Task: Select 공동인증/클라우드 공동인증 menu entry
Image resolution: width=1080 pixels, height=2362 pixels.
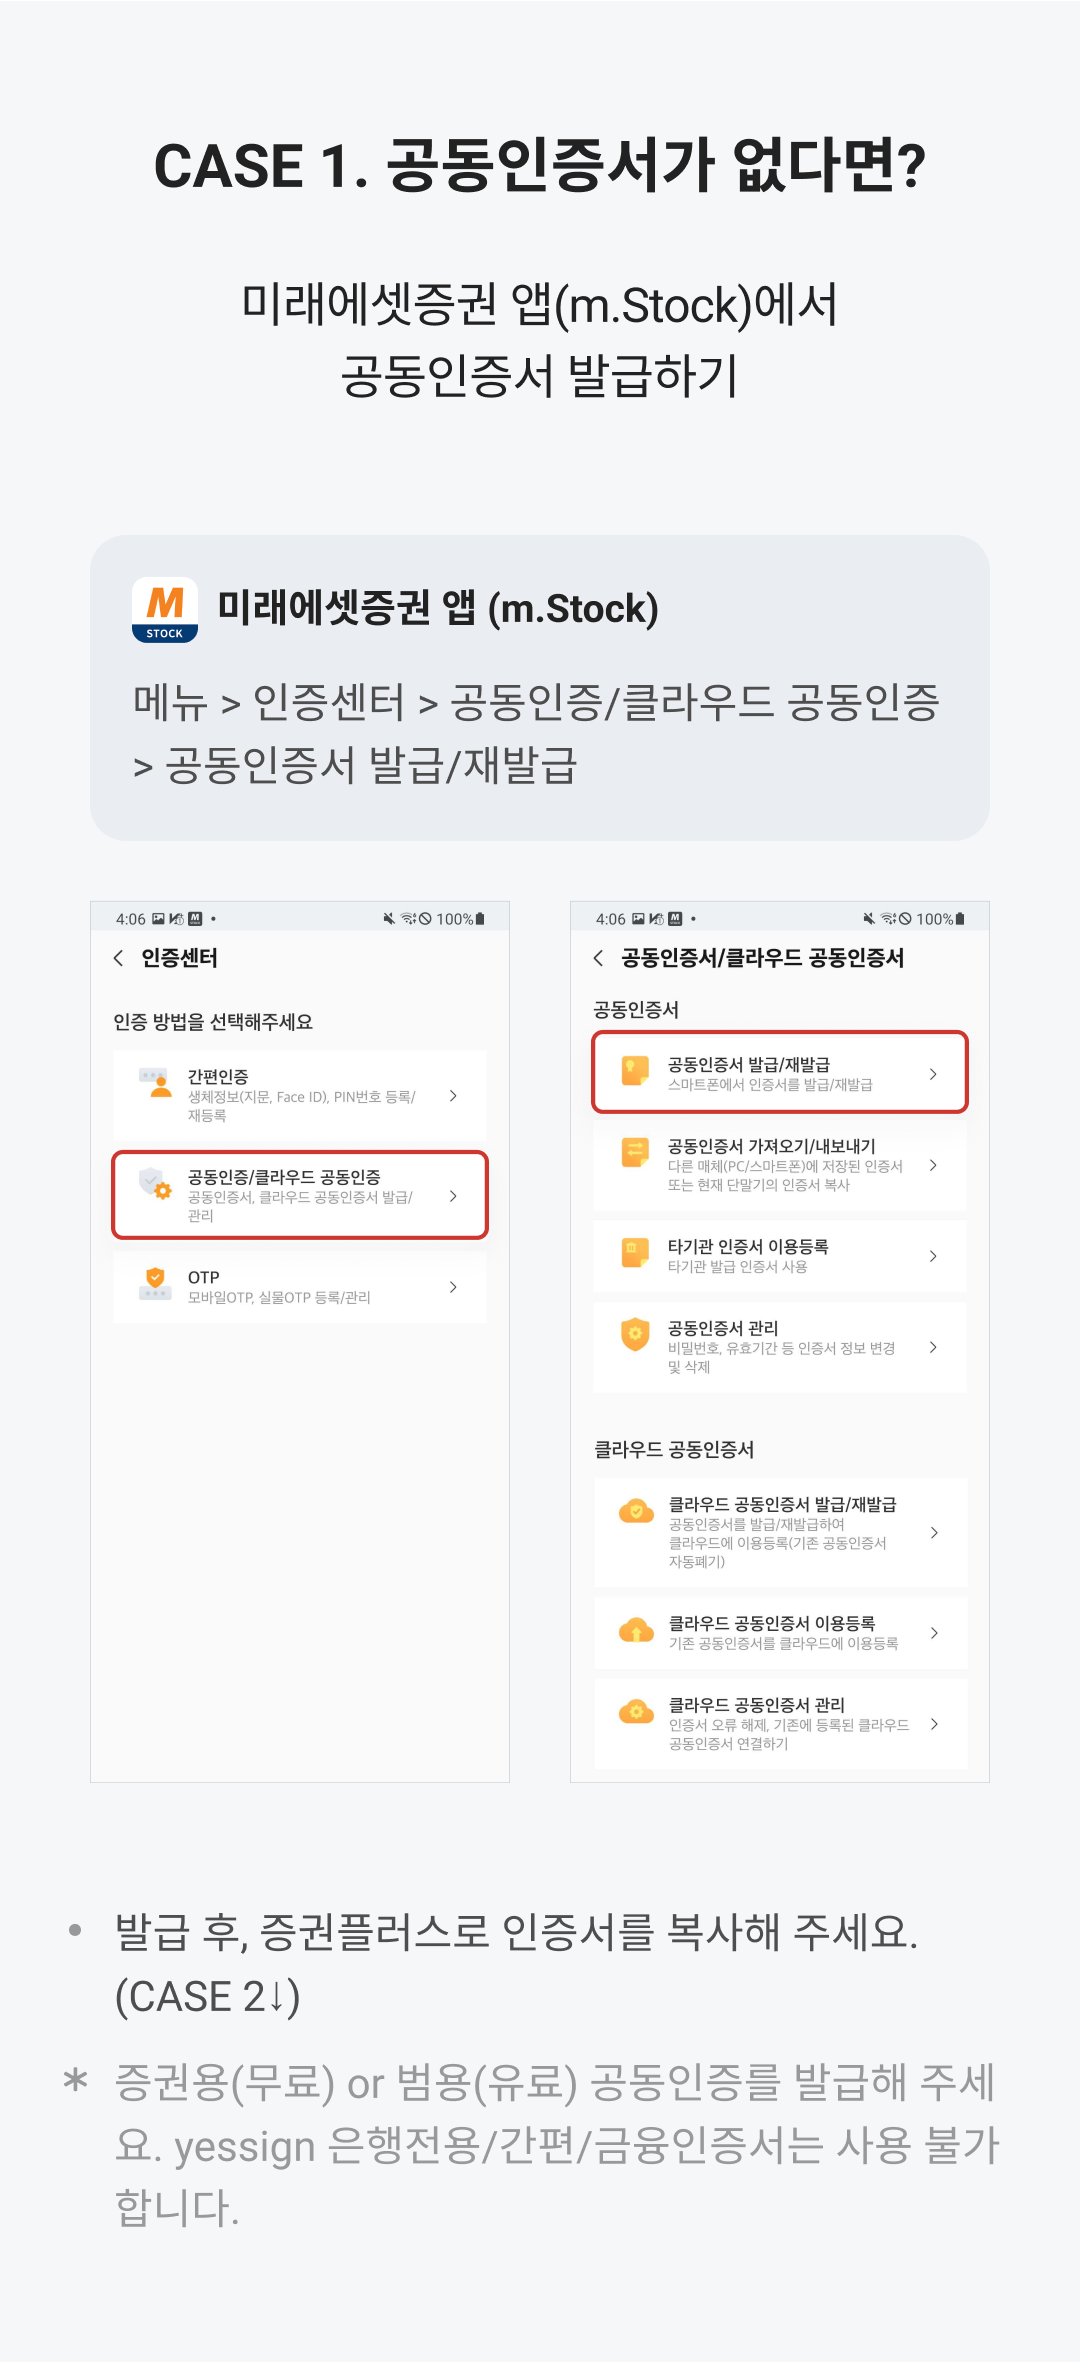Action: 300,1195
